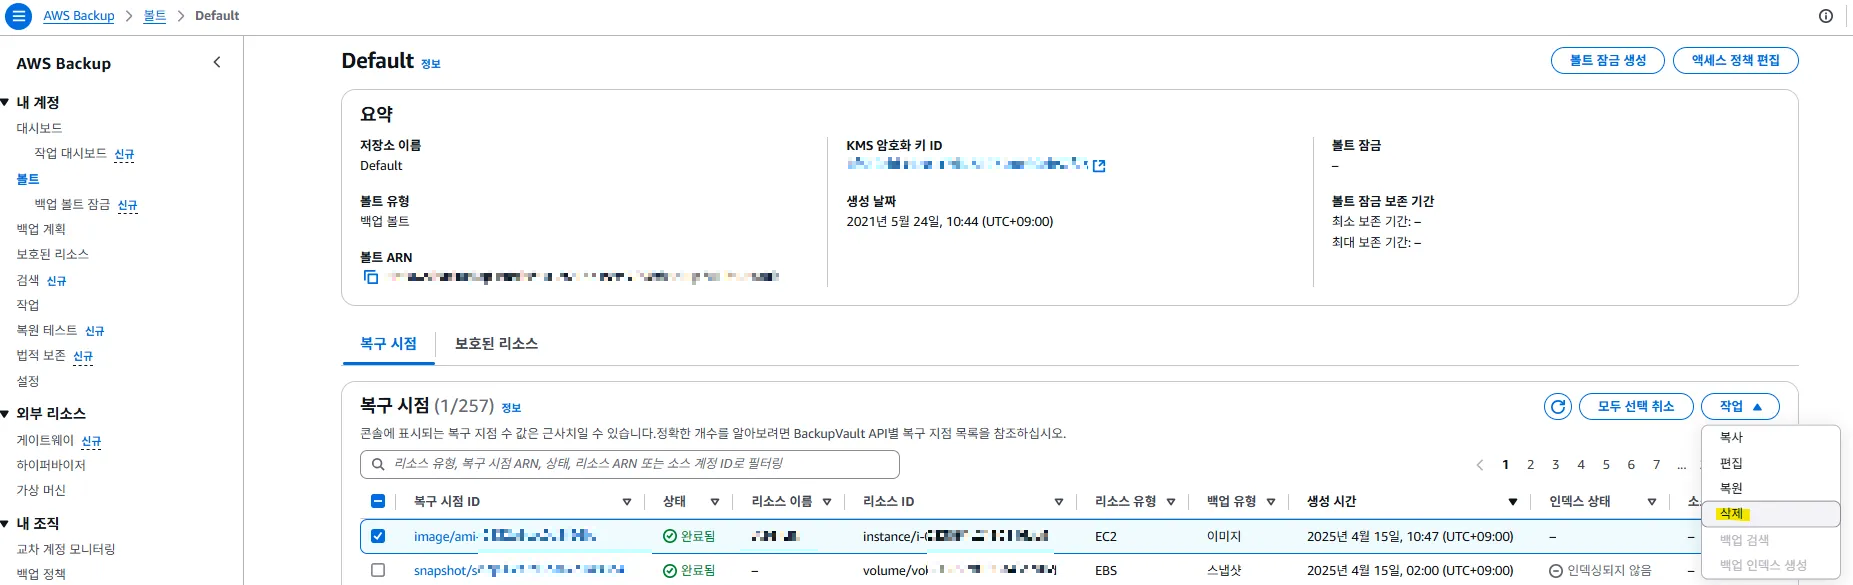The height and width of the screenshot is (585, 1853).
Task: Collapse the 외부 리소스 section
Action: [6, 413]
